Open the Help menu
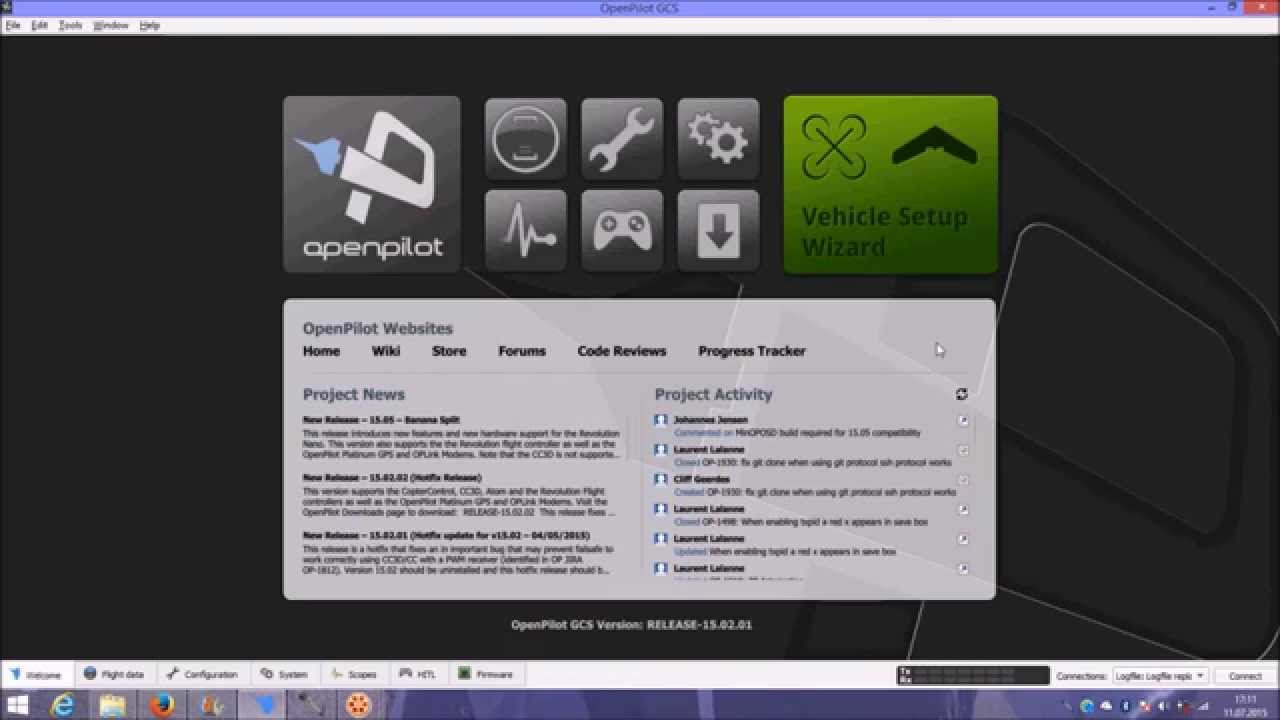 [x=150, y=25]
